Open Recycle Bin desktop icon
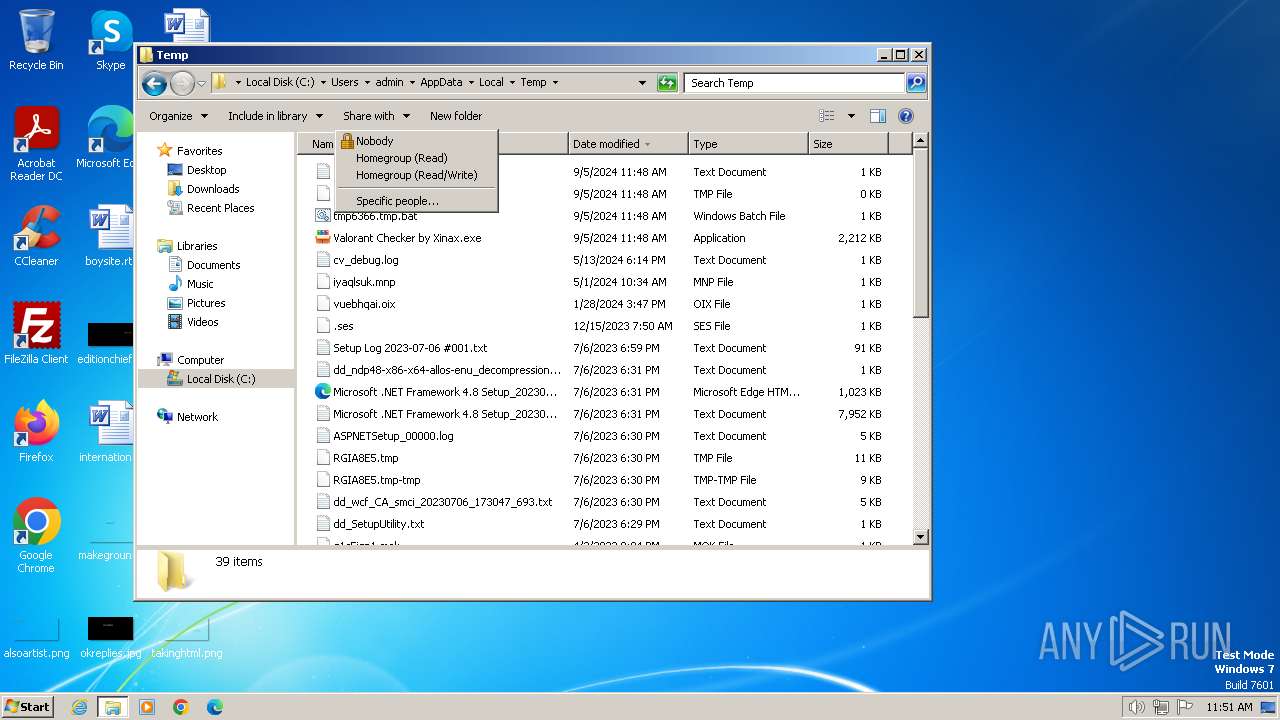1280x720 pixels. coord(36,40)
